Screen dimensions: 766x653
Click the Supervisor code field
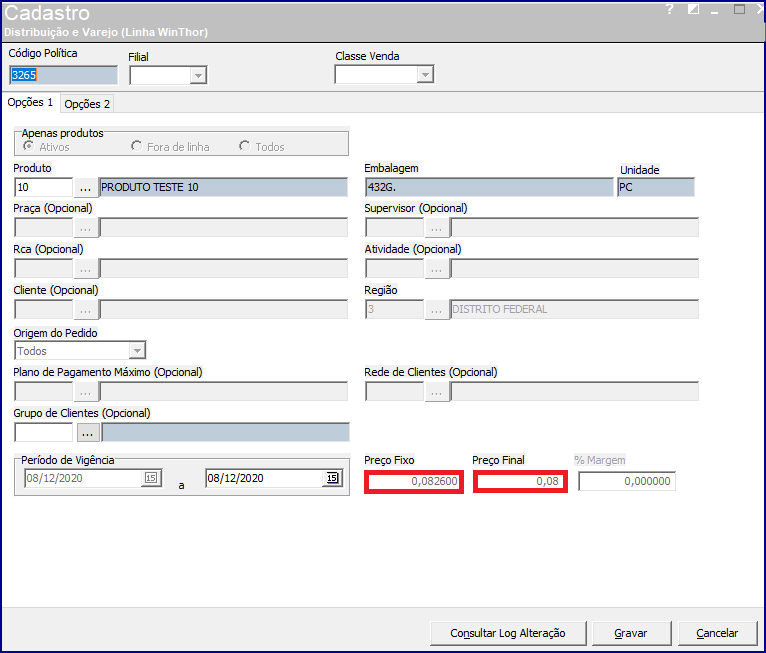394,228
